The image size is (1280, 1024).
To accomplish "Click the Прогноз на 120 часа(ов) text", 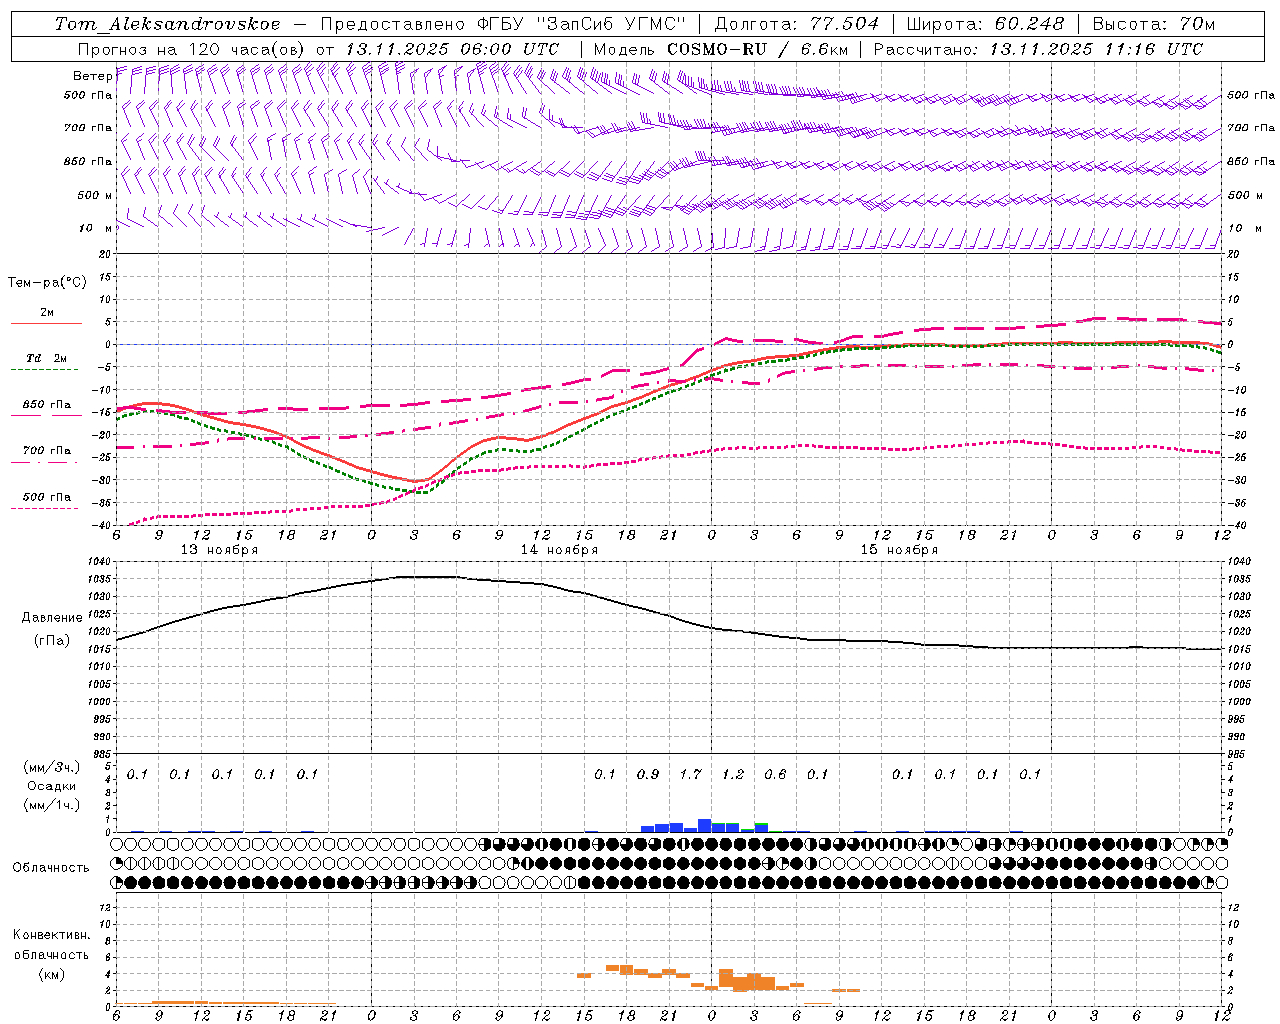I will (192, 49).
